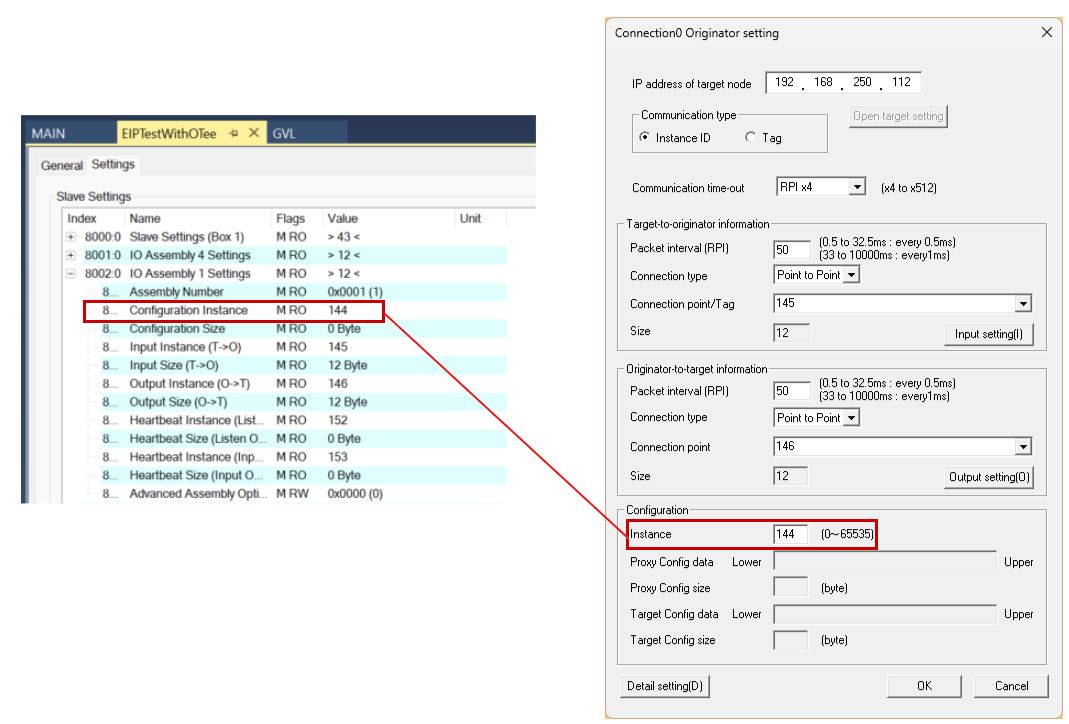The image size is (1069, 724).
Task: Expand the 8001:0 IO Assembly 4 node
Action: (x=71, y=256)
